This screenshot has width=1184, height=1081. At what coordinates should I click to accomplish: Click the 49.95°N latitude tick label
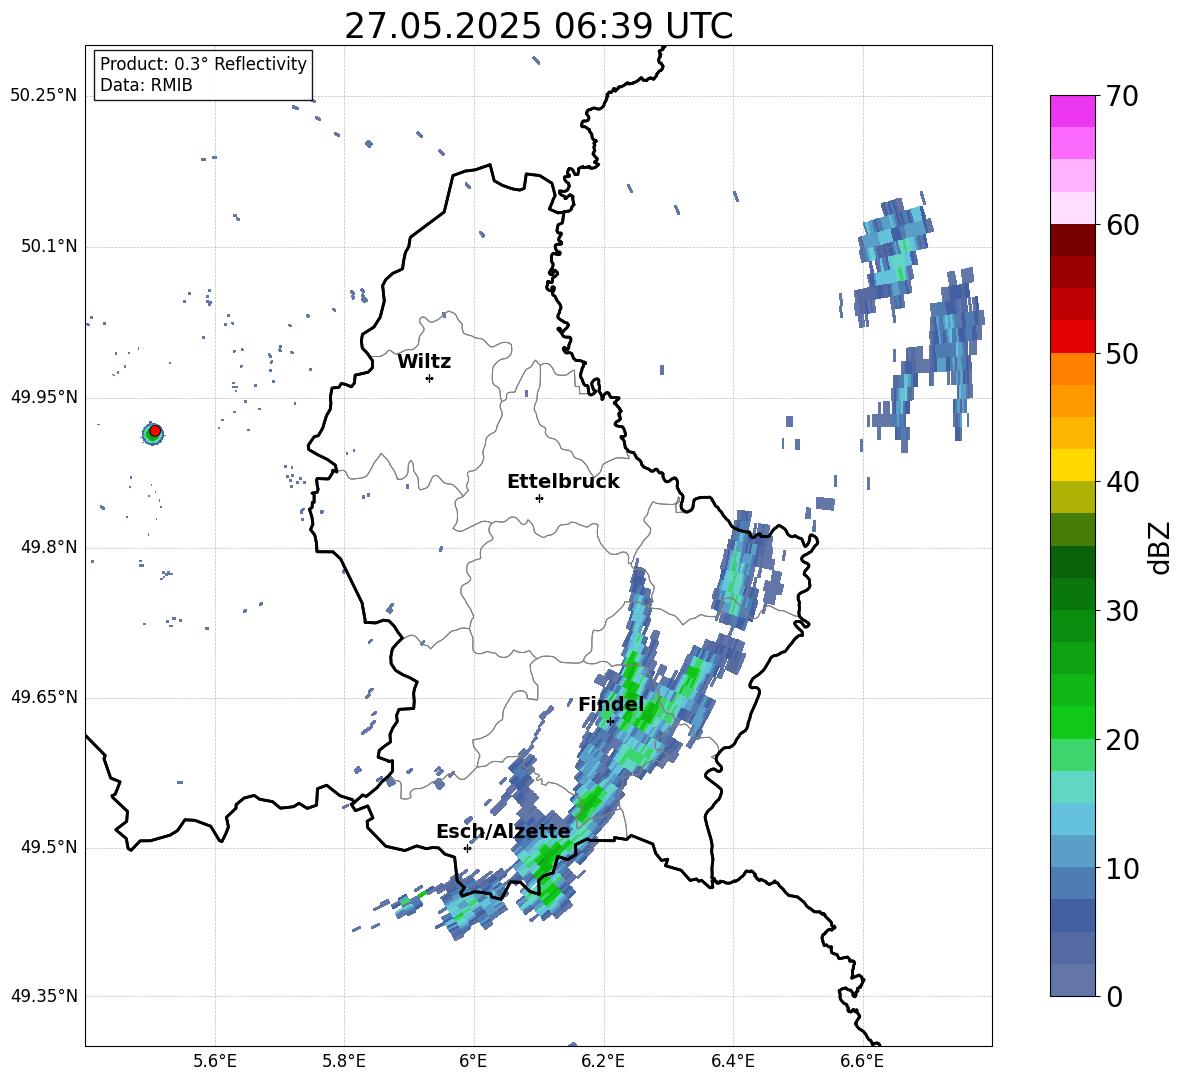point(44,396)
